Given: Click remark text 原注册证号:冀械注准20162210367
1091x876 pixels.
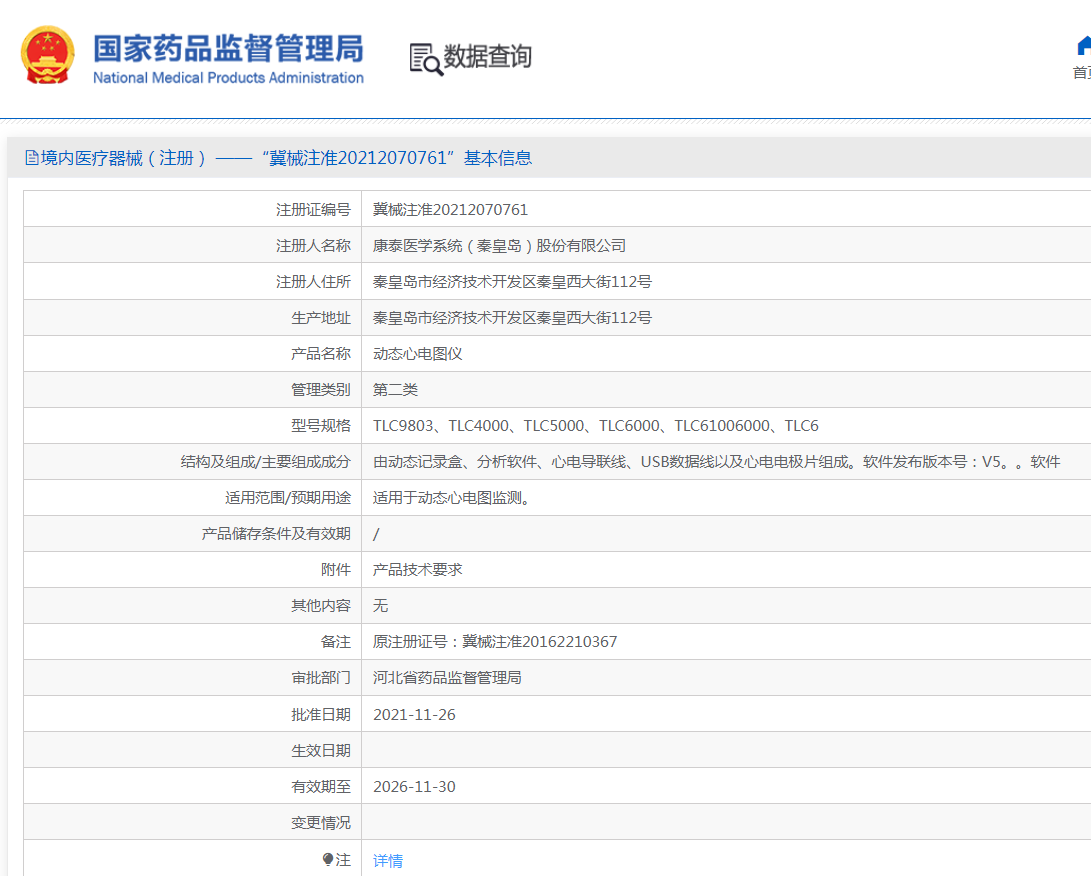Looking at the screenshot, I should pos(495,642).
